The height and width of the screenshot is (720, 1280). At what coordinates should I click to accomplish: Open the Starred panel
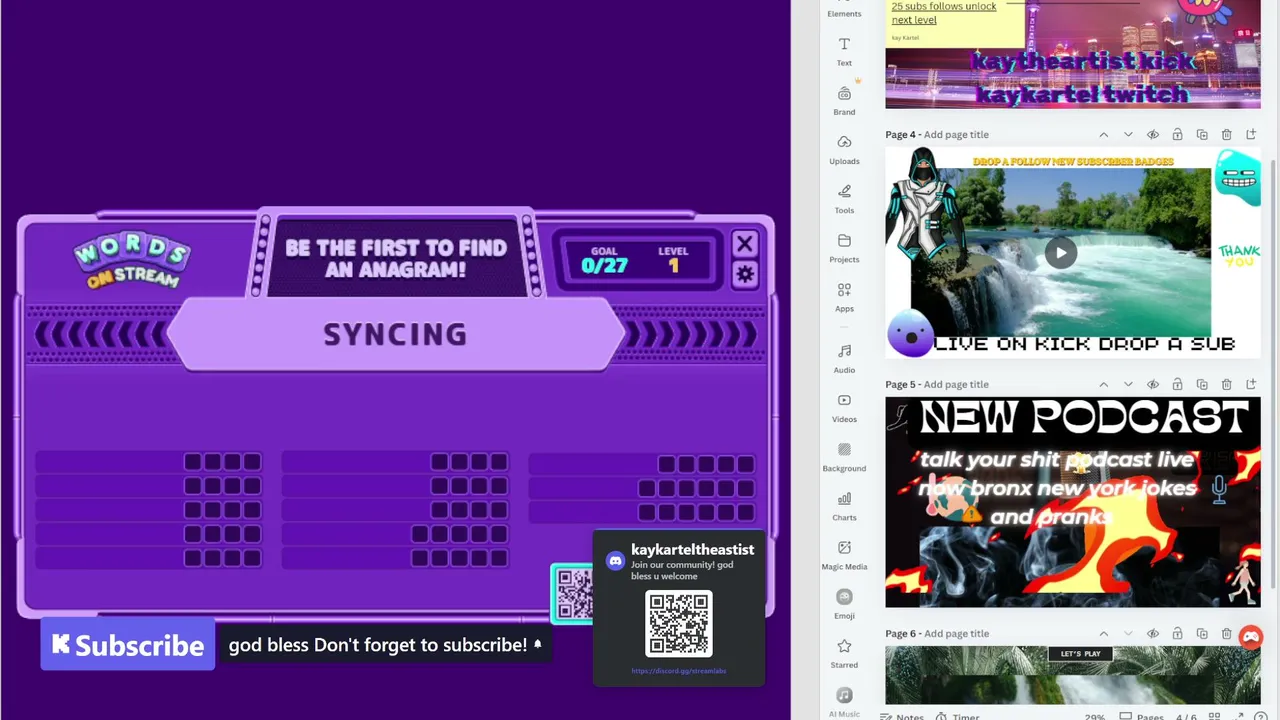844,653
